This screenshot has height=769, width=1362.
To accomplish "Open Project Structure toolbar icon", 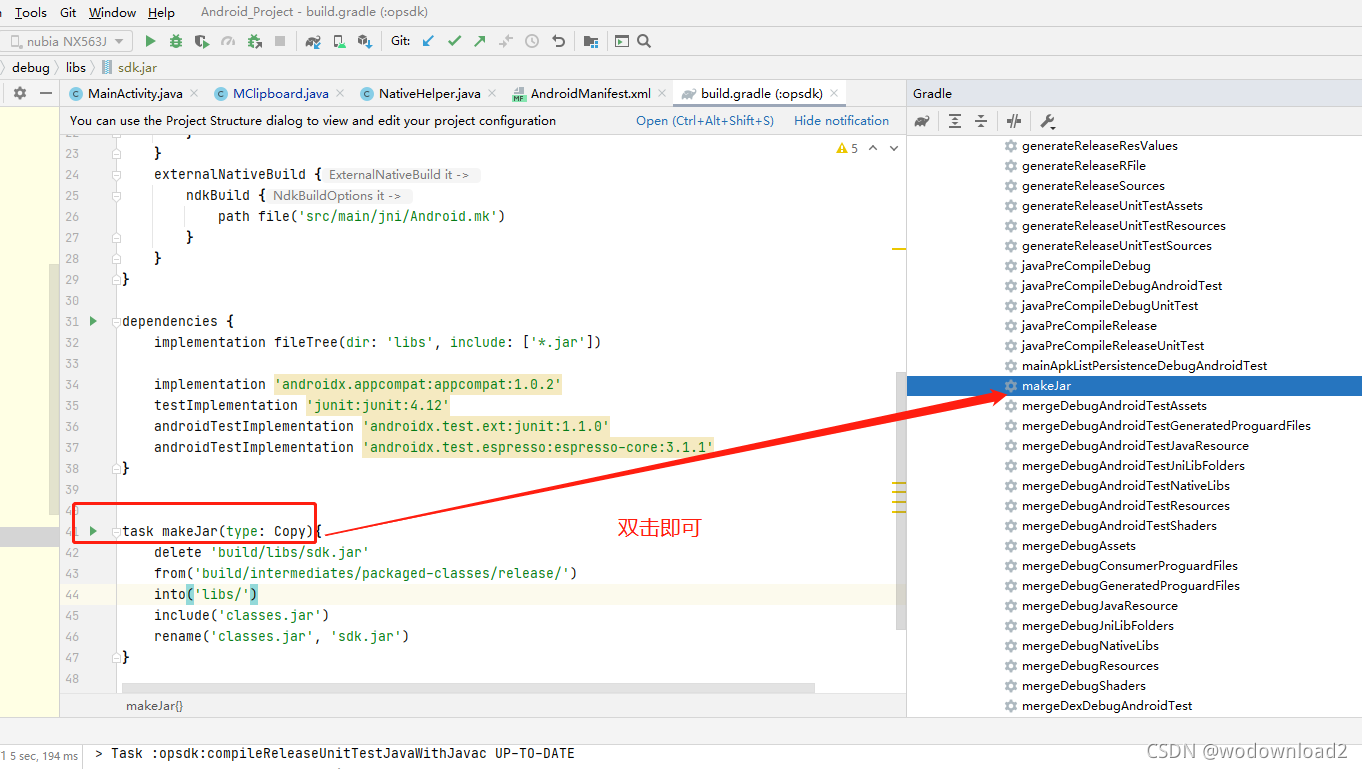I will (591, 41).
